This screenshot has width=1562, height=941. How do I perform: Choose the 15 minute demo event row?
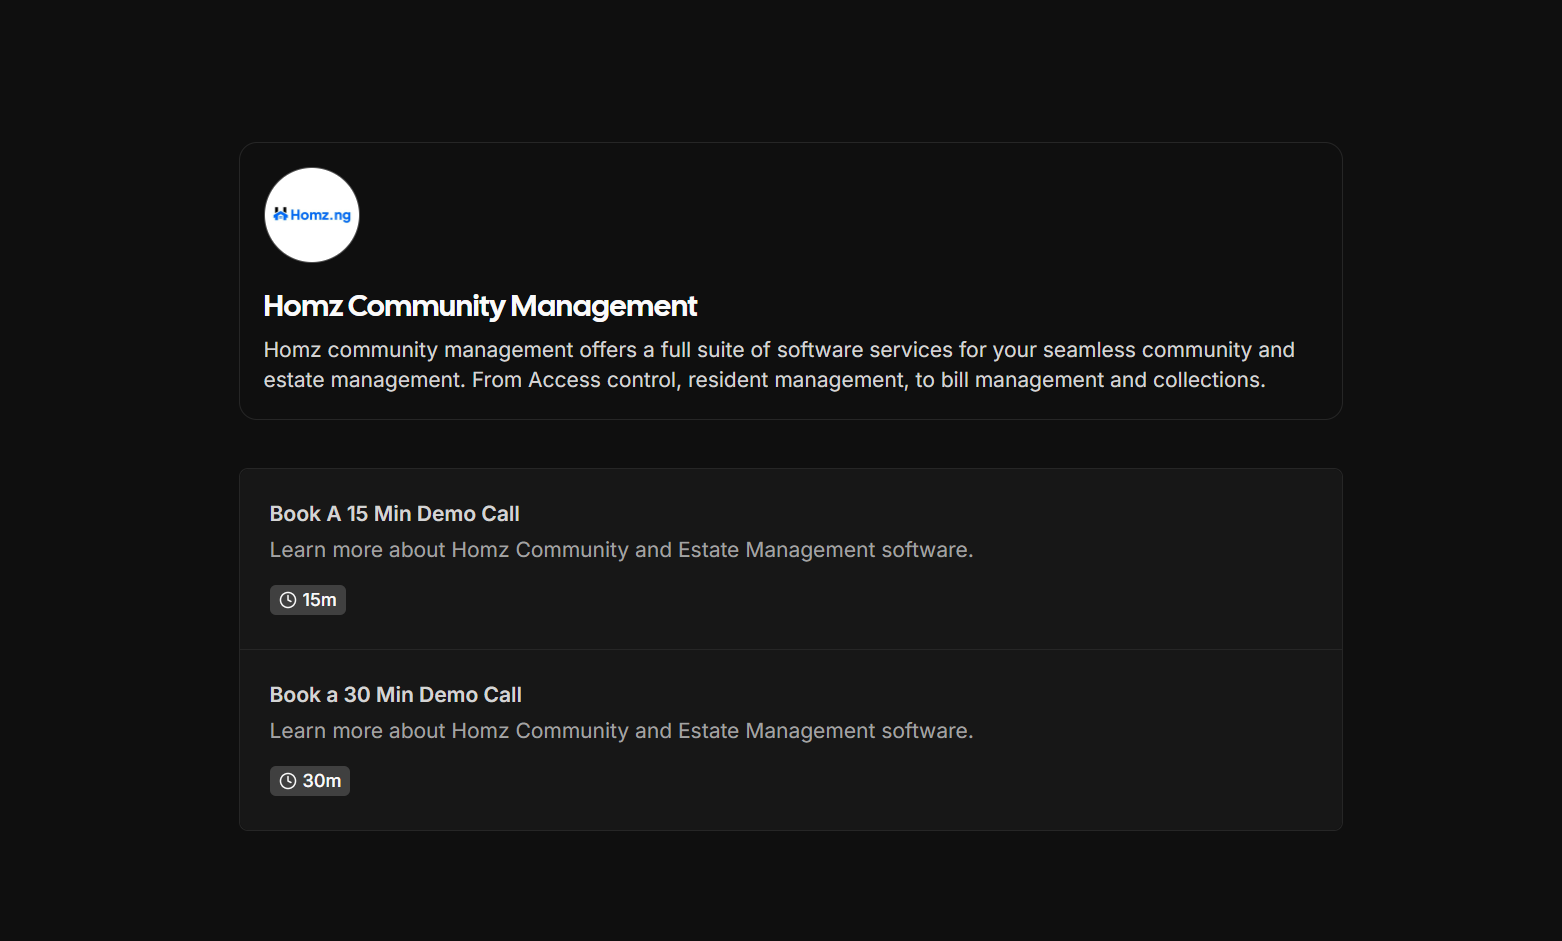(x=1100, y=560)
